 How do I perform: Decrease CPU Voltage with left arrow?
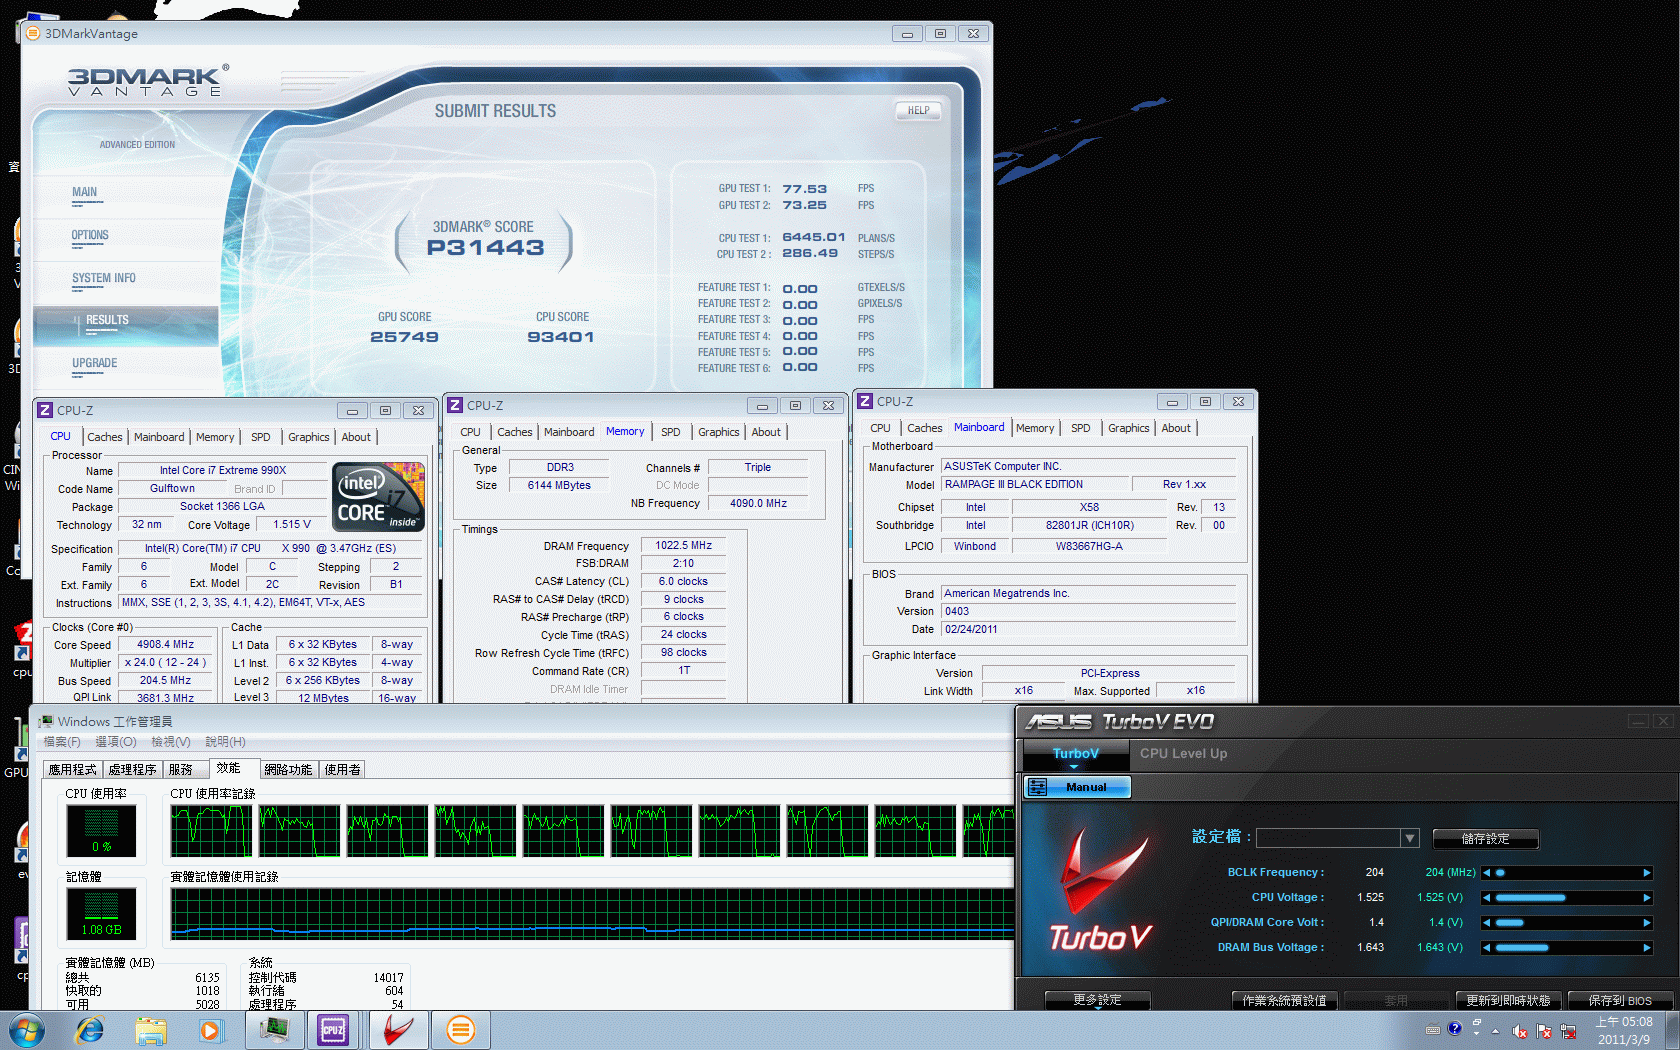coord(1487,898)
